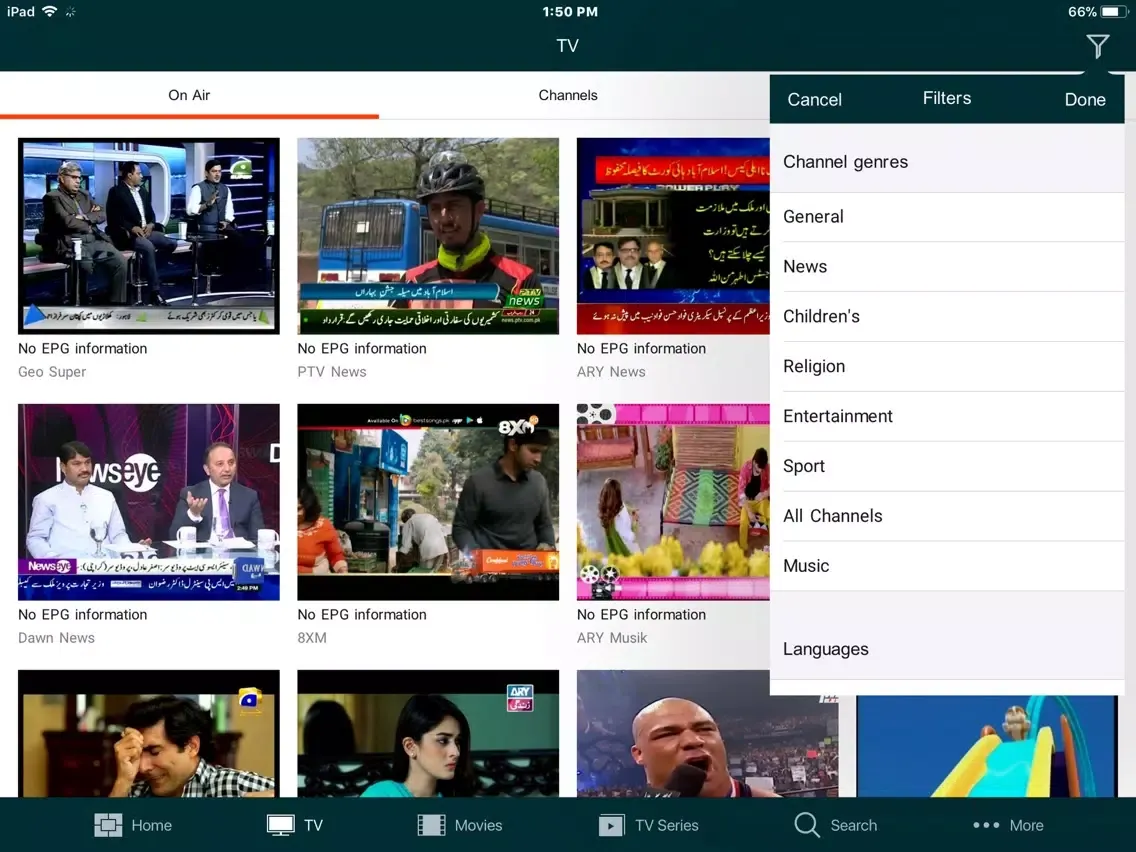This screenshot has height=852, width=1136.
Task: Open the crying man Geo drama thumbnail
Action: [149, 733]
